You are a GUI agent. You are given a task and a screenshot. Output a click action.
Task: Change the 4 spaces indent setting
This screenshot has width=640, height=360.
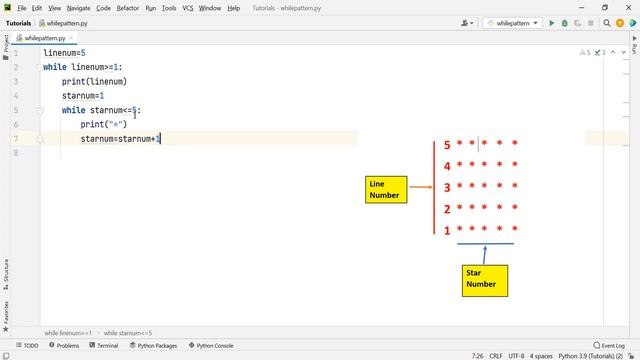pos(541,356)
